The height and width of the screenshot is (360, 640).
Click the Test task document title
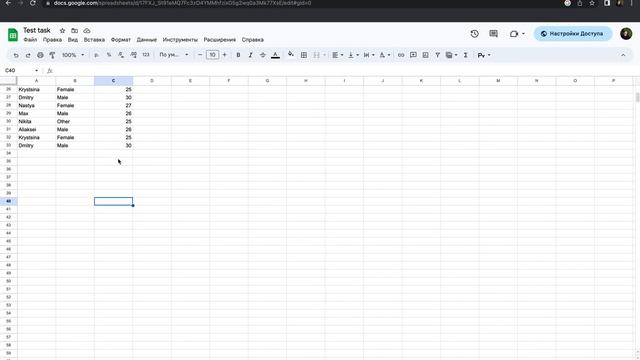(x=37, y=30)
